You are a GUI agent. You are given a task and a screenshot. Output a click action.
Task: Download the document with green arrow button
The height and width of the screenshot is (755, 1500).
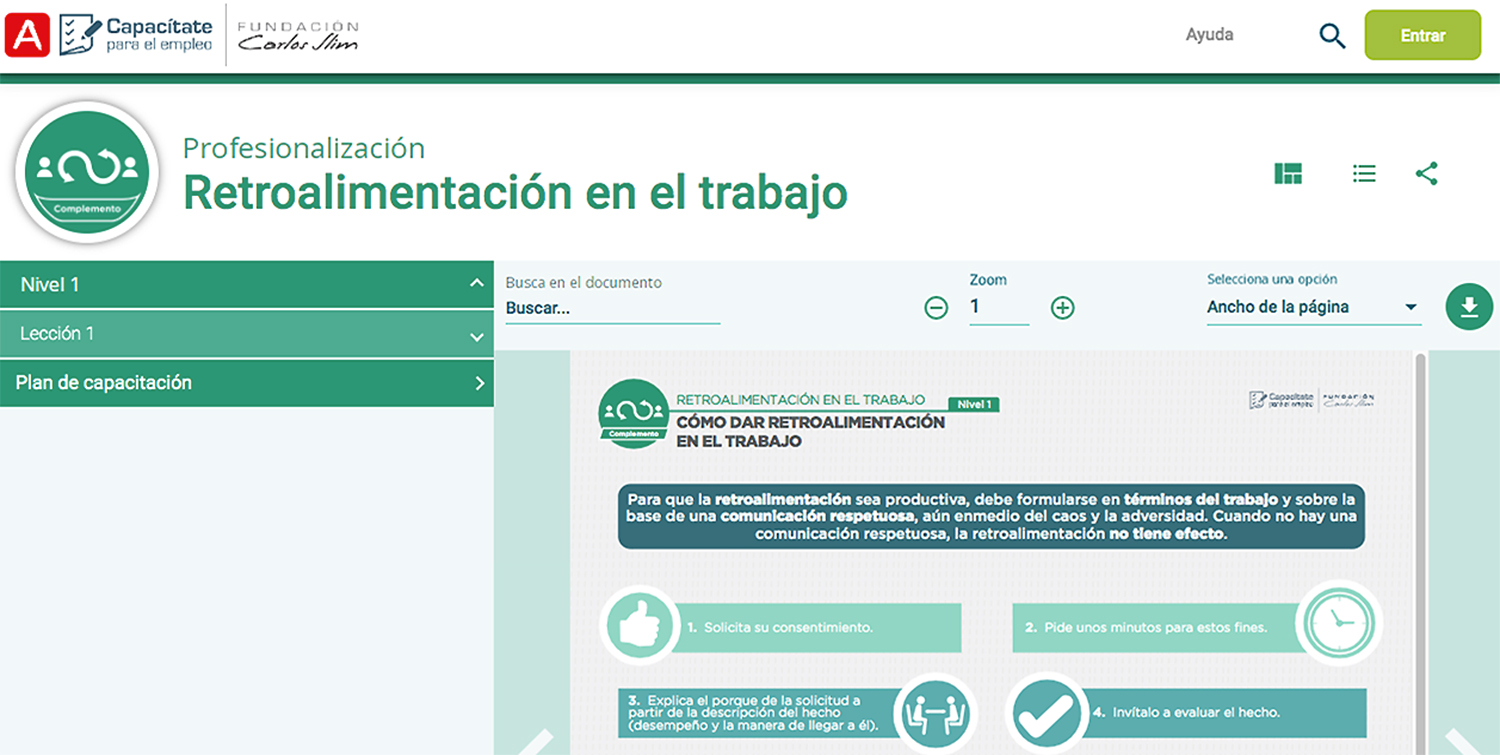tap(1469, 307)
